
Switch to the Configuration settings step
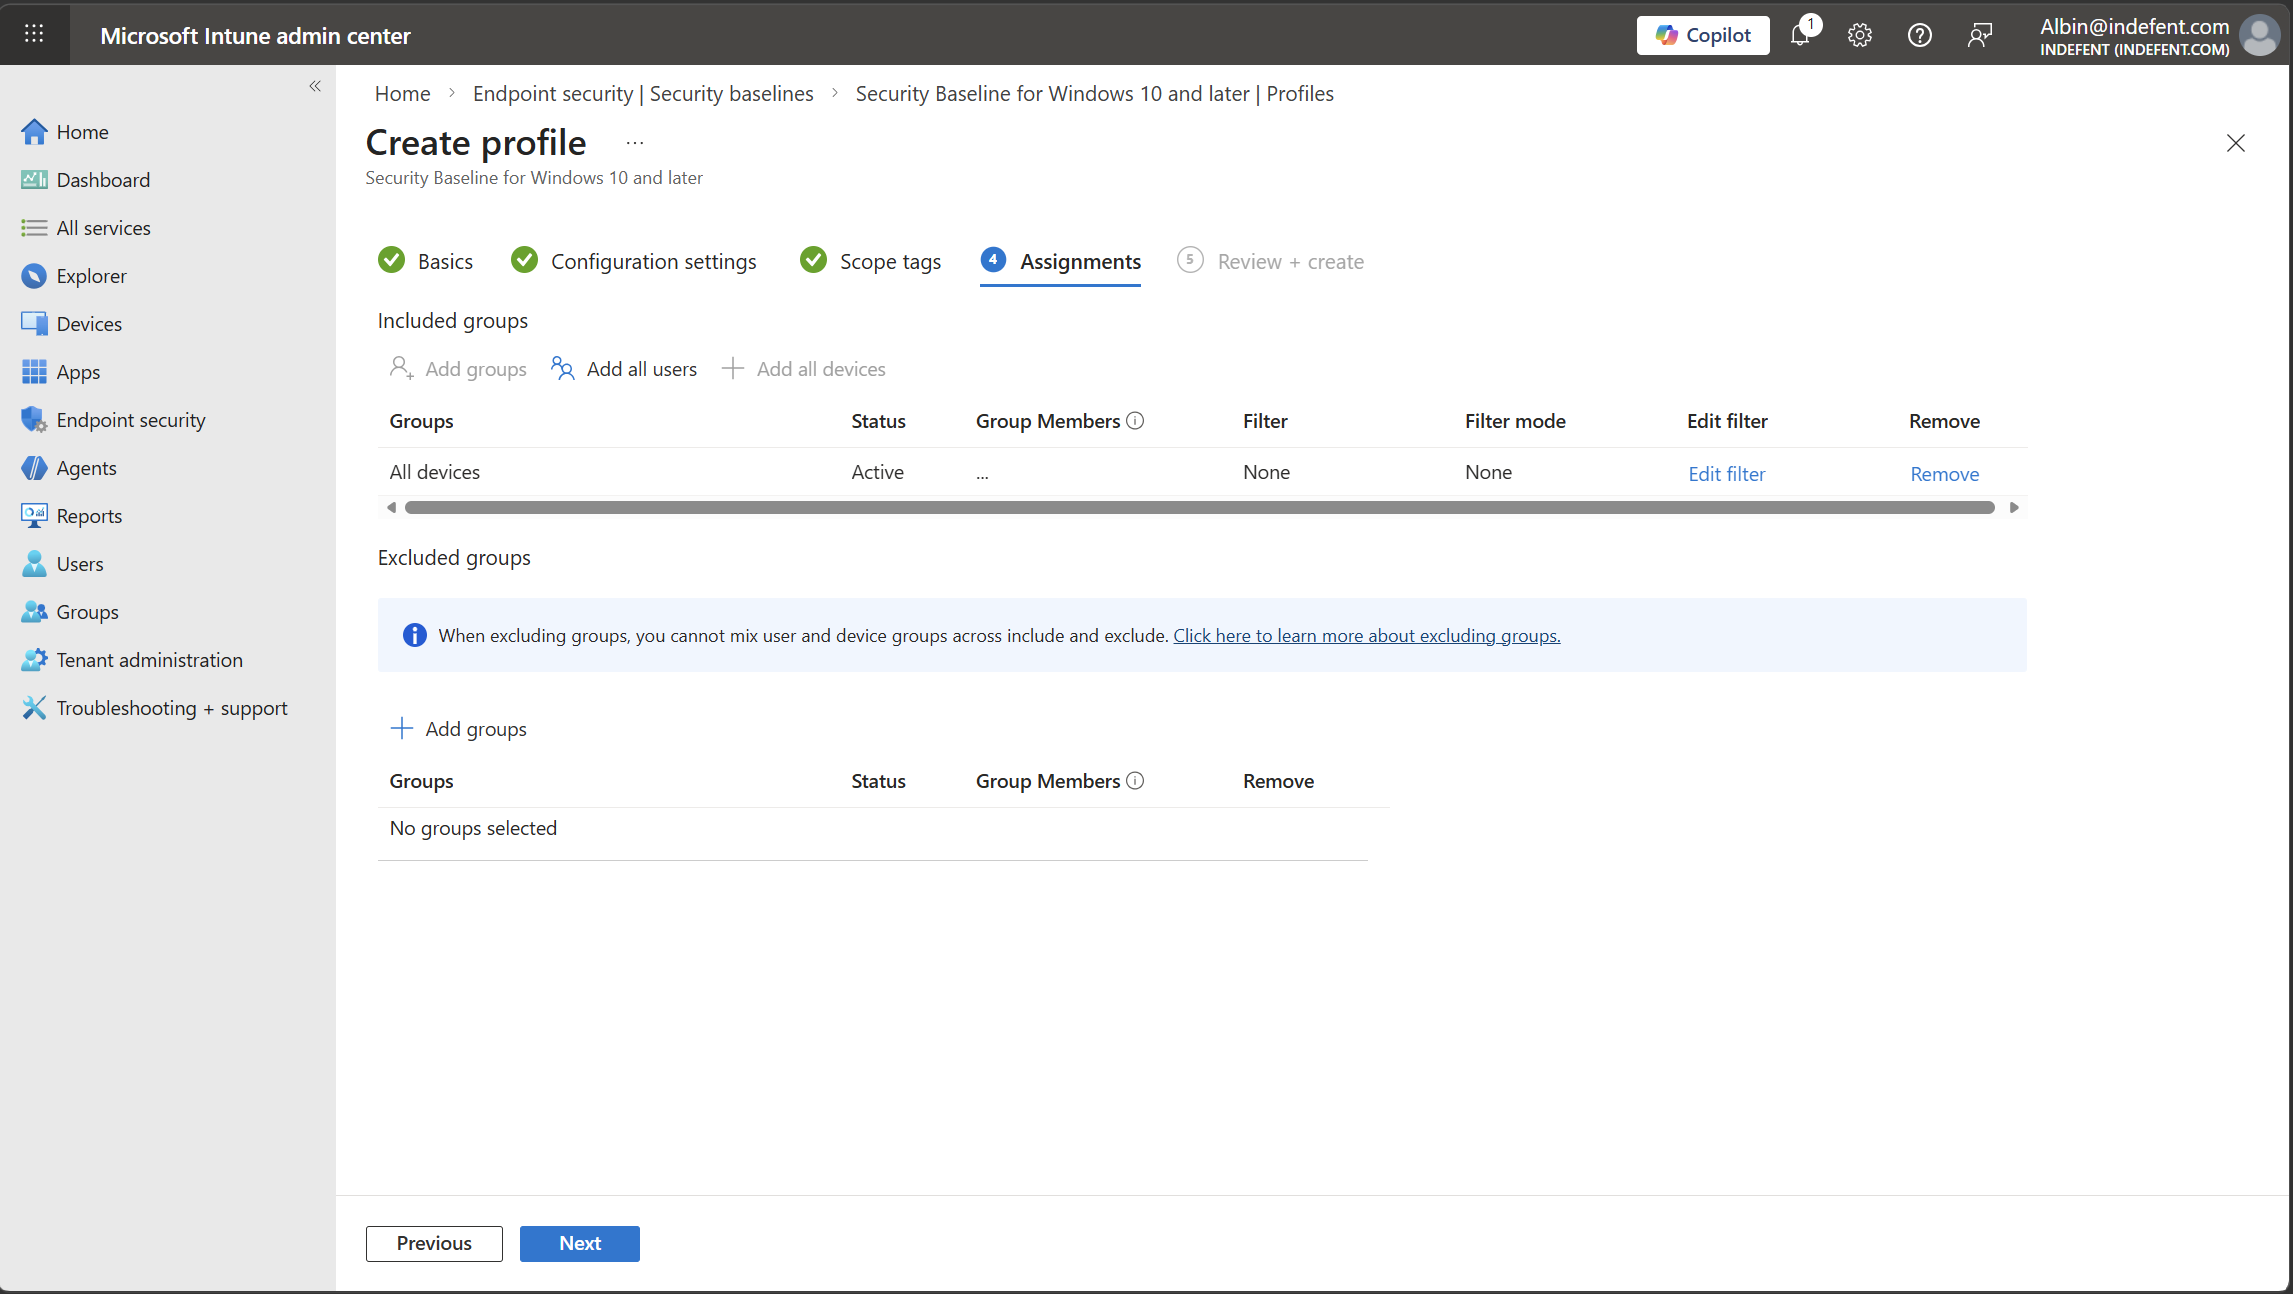pos(652,262)
